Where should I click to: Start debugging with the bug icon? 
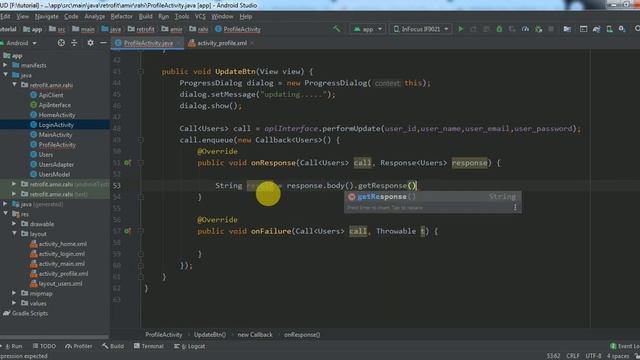499,29
